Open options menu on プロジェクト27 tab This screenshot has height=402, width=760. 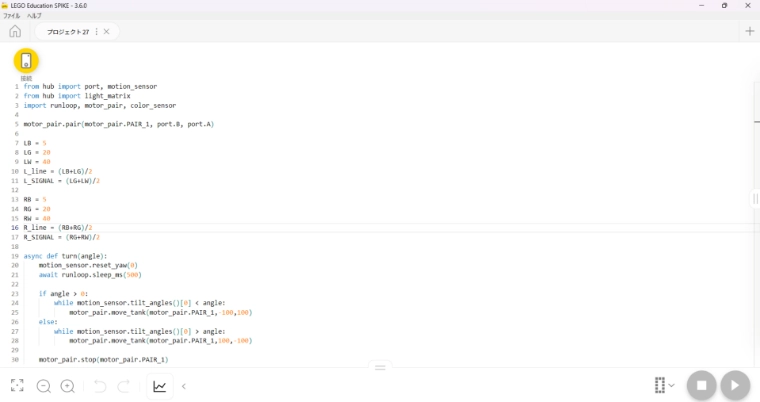pos(96,32)
